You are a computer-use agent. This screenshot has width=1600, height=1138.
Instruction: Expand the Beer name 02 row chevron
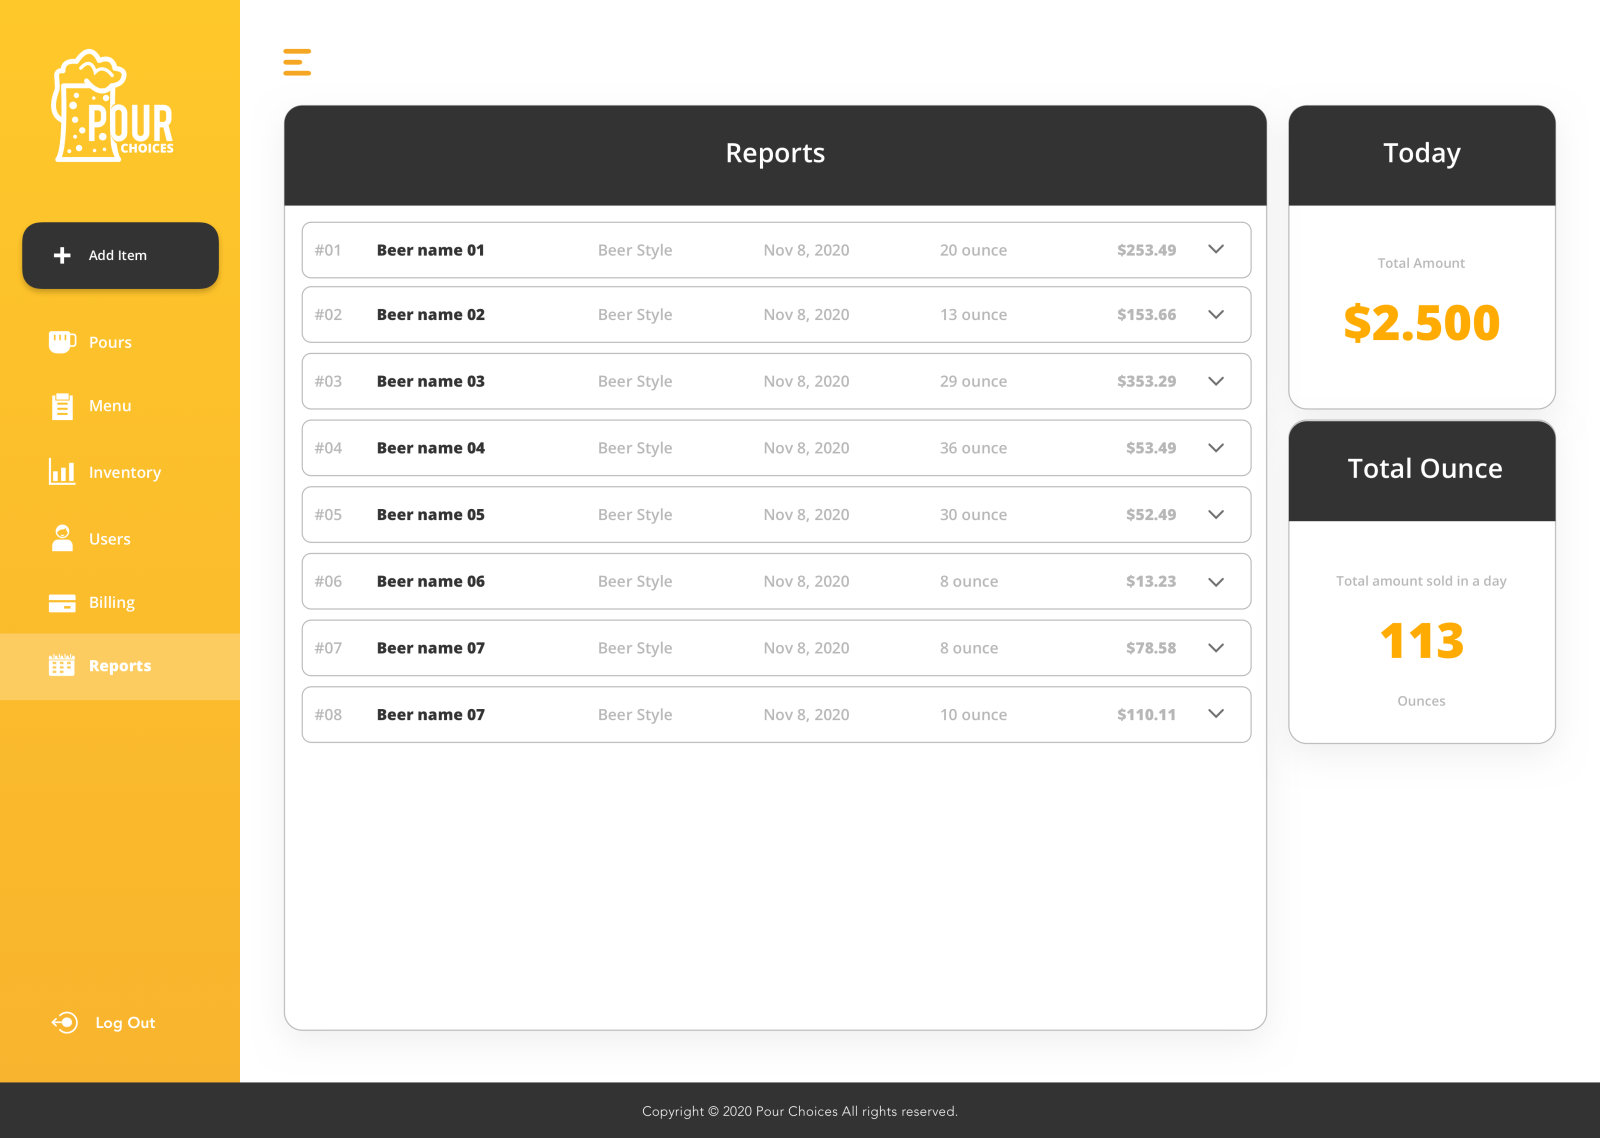coord(1216,314)
